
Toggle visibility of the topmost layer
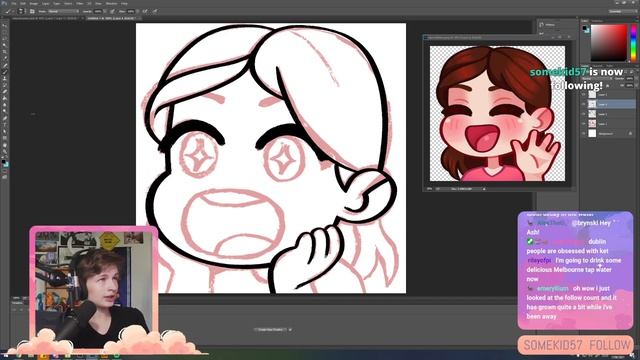[583, 95]
